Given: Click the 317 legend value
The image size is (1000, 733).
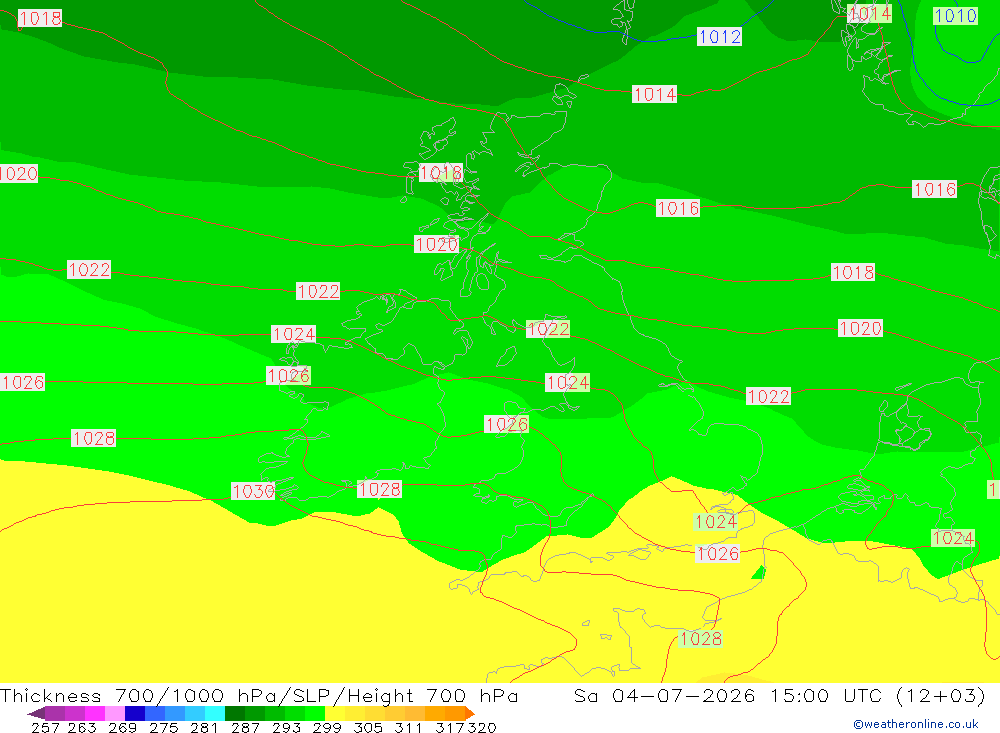Looking at the screenshot, I should coord(450,727).
